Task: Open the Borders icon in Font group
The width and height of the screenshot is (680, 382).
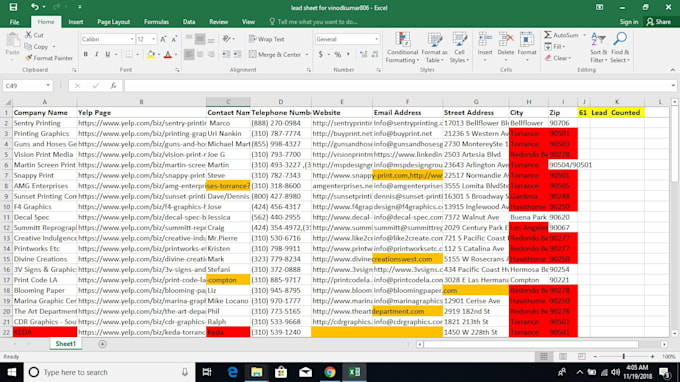Action: (x=129, y=55)
